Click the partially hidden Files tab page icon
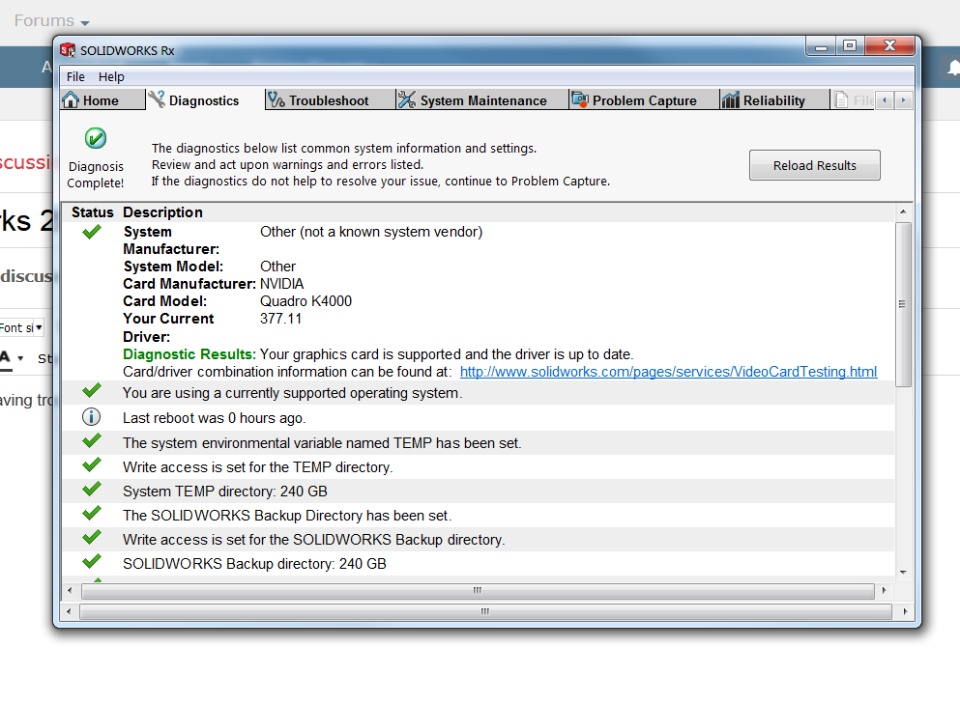The image size is (960, 703). click(841, 100)
